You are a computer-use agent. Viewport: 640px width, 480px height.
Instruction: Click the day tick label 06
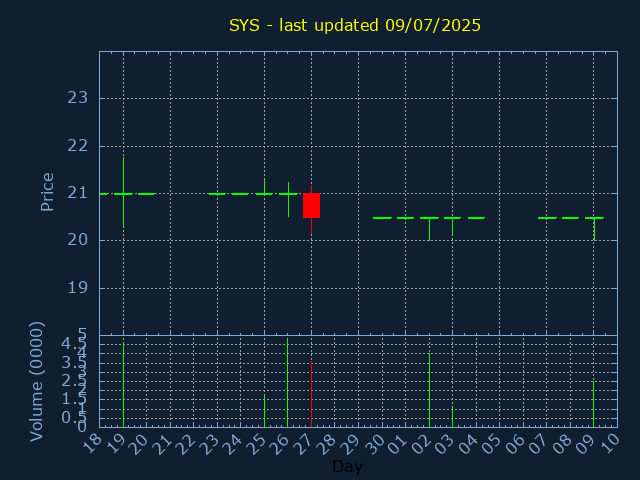click(517, 443)
